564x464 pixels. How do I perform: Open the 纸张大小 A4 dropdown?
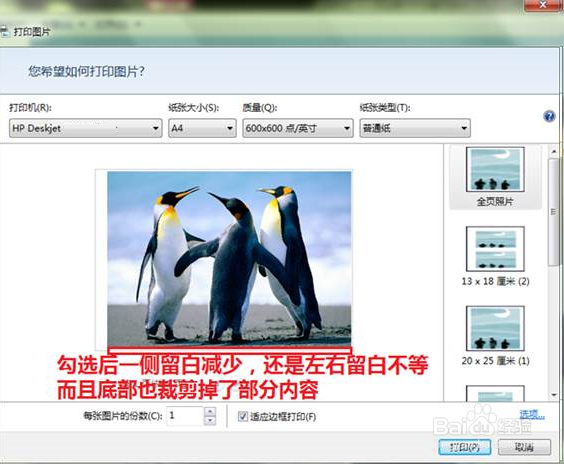[x=202, y=128]
